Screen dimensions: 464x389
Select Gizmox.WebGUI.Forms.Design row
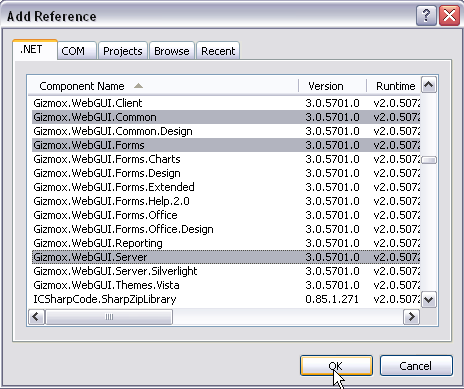(x=226, y=173)
